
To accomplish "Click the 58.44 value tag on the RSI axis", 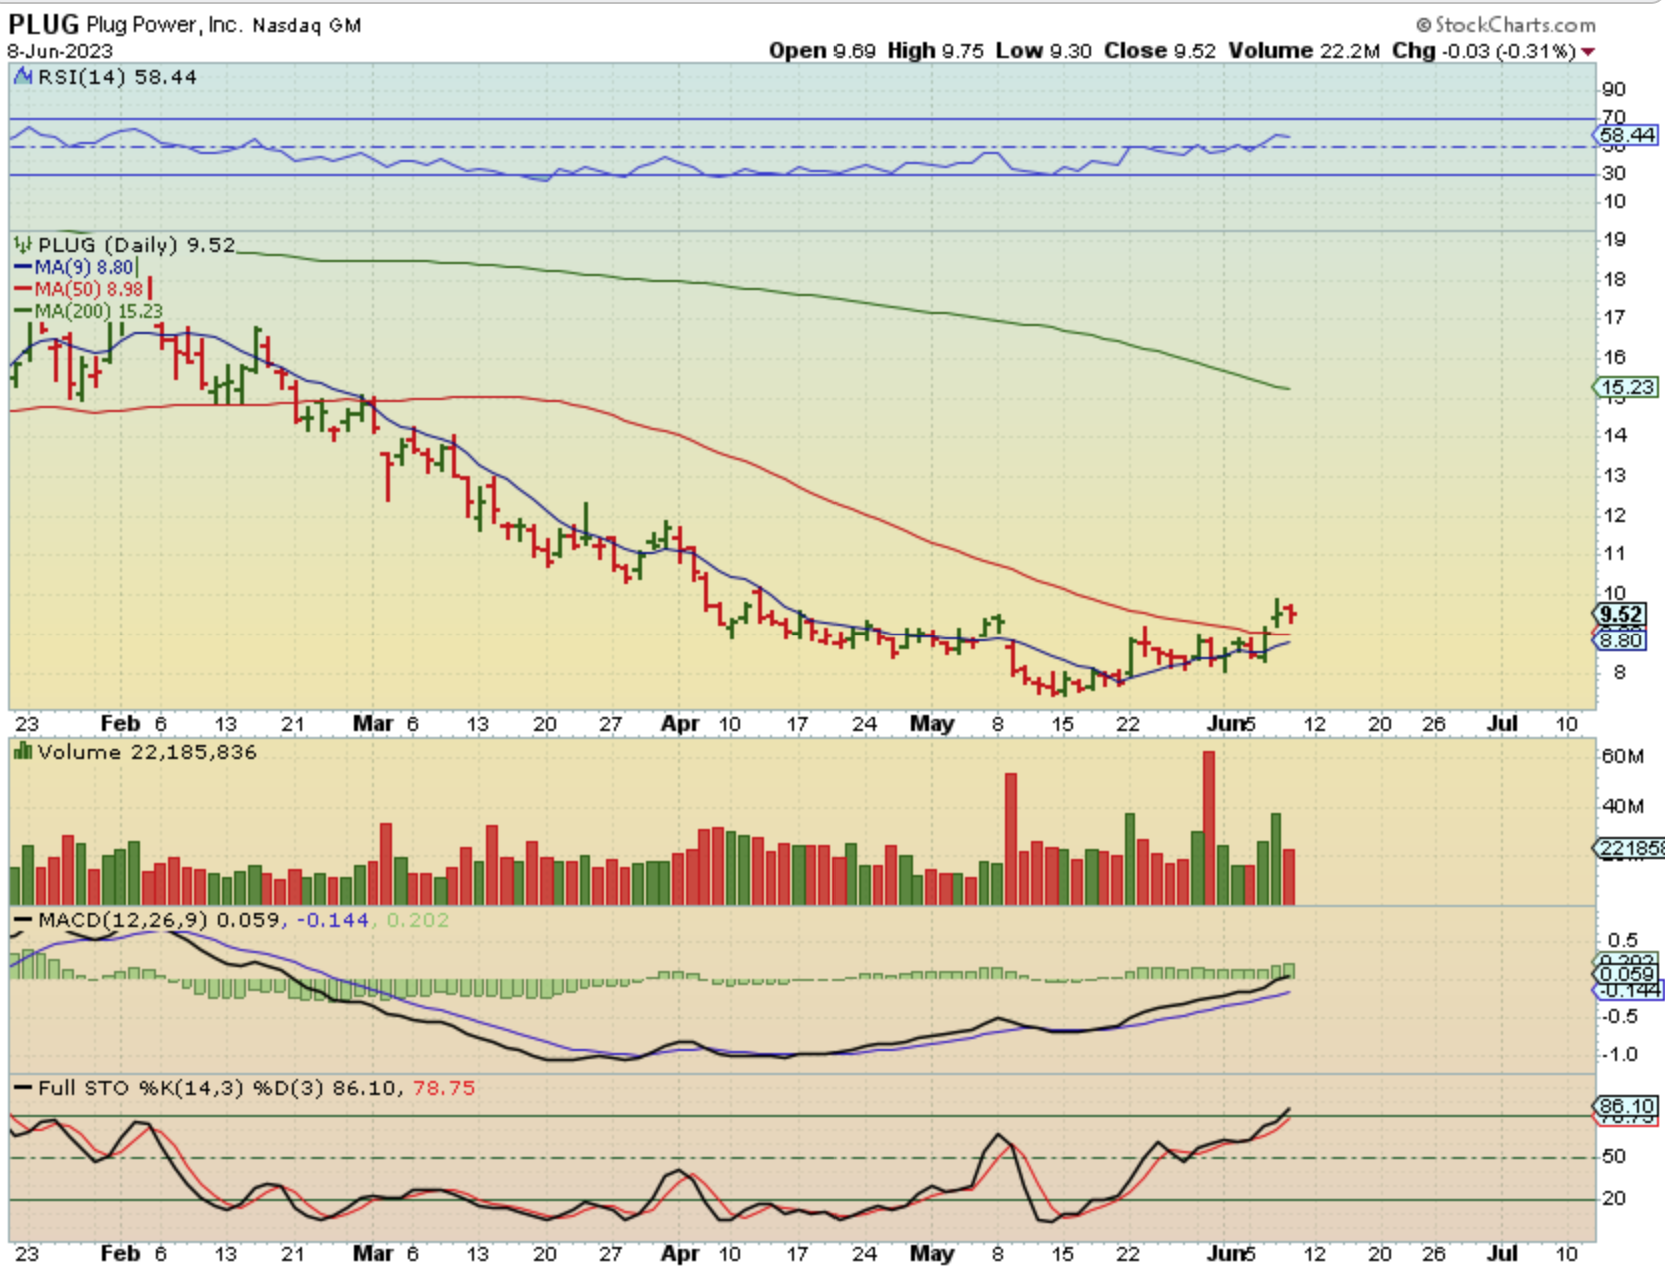I will pos(1626,135).
